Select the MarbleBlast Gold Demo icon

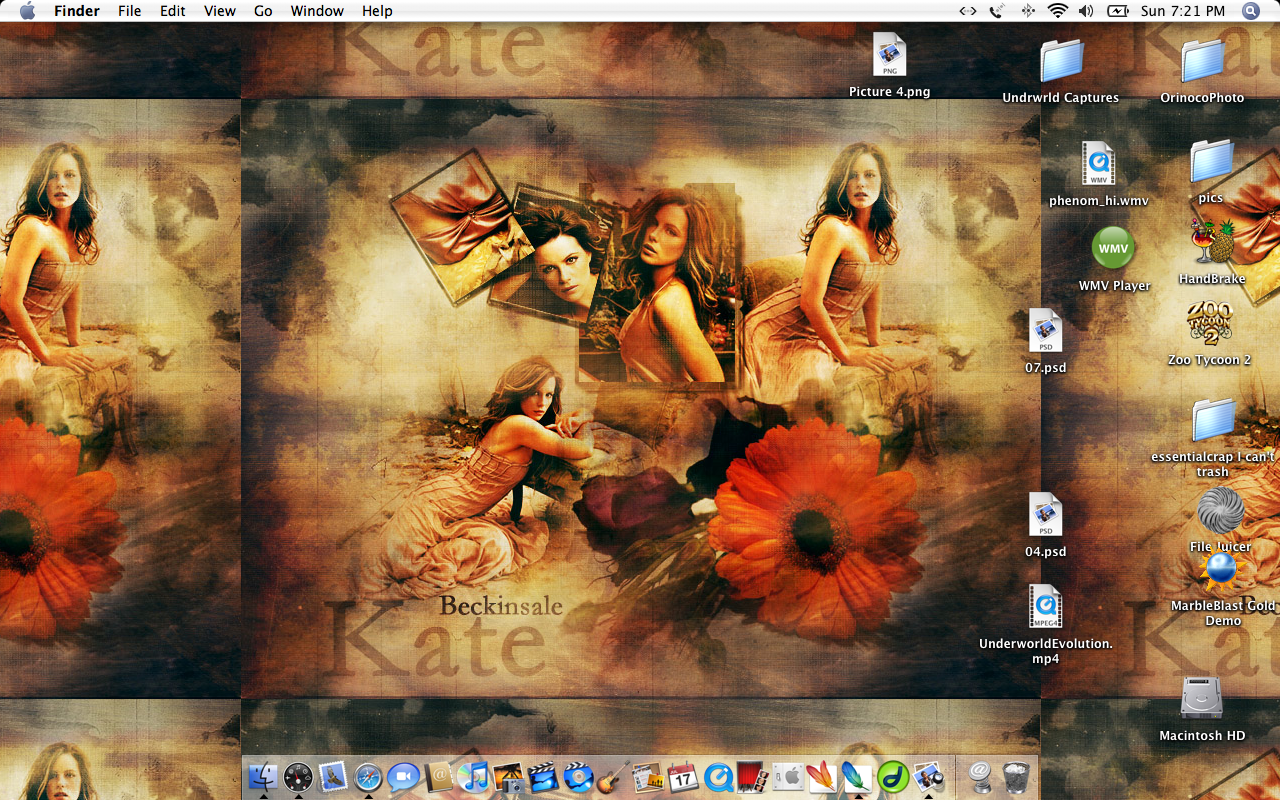point(1220,570)
